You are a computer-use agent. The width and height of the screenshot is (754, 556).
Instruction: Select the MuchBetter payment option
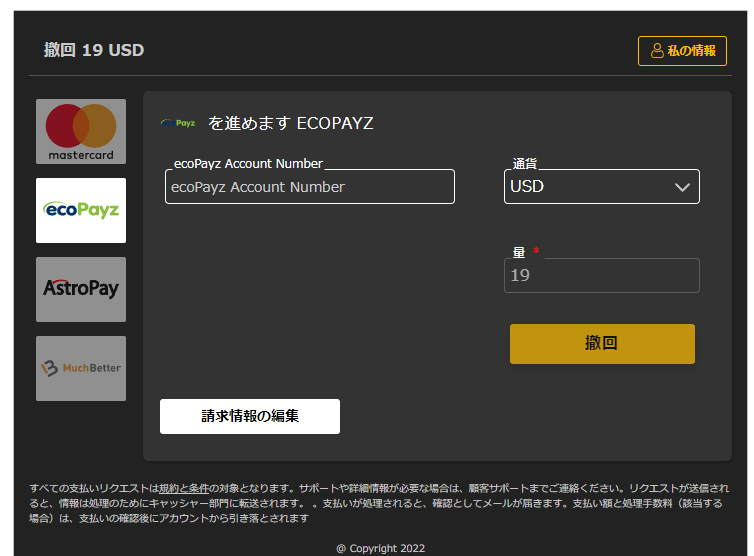pyautogui.click(x=81, y=368)
